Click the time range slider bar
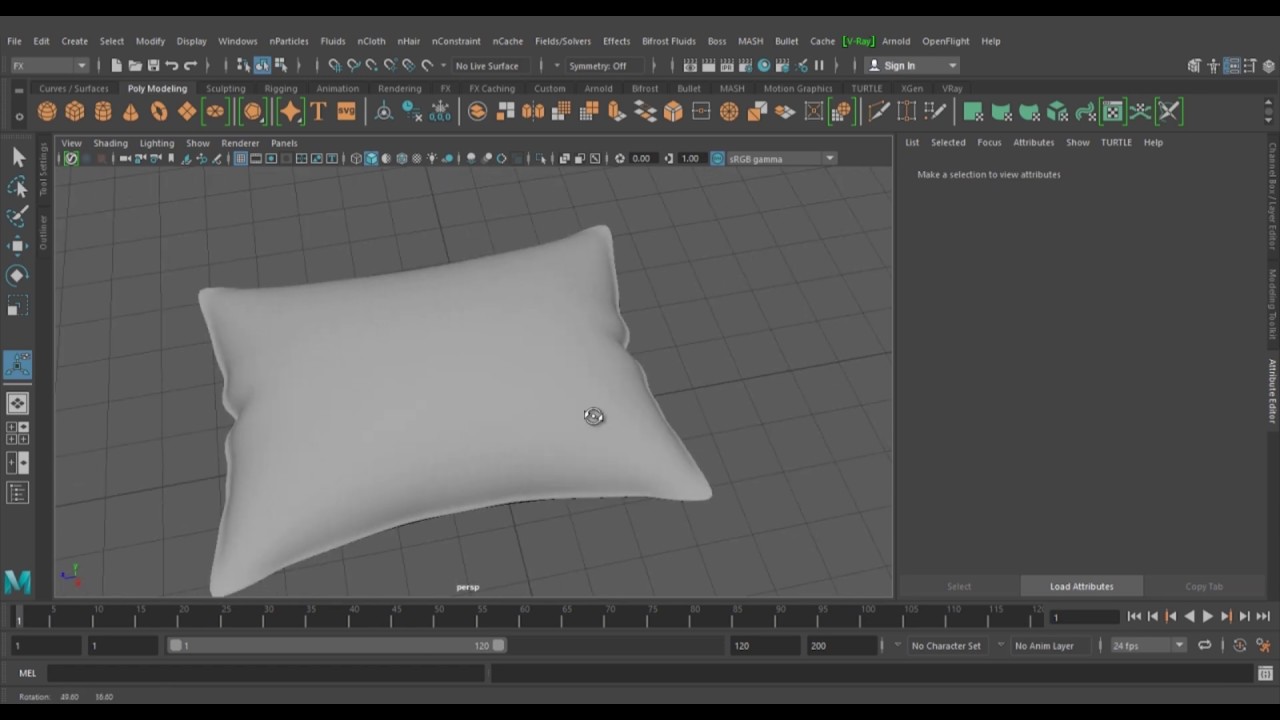This screenshot has width=1280, height=720. click(x=338, y=646)
